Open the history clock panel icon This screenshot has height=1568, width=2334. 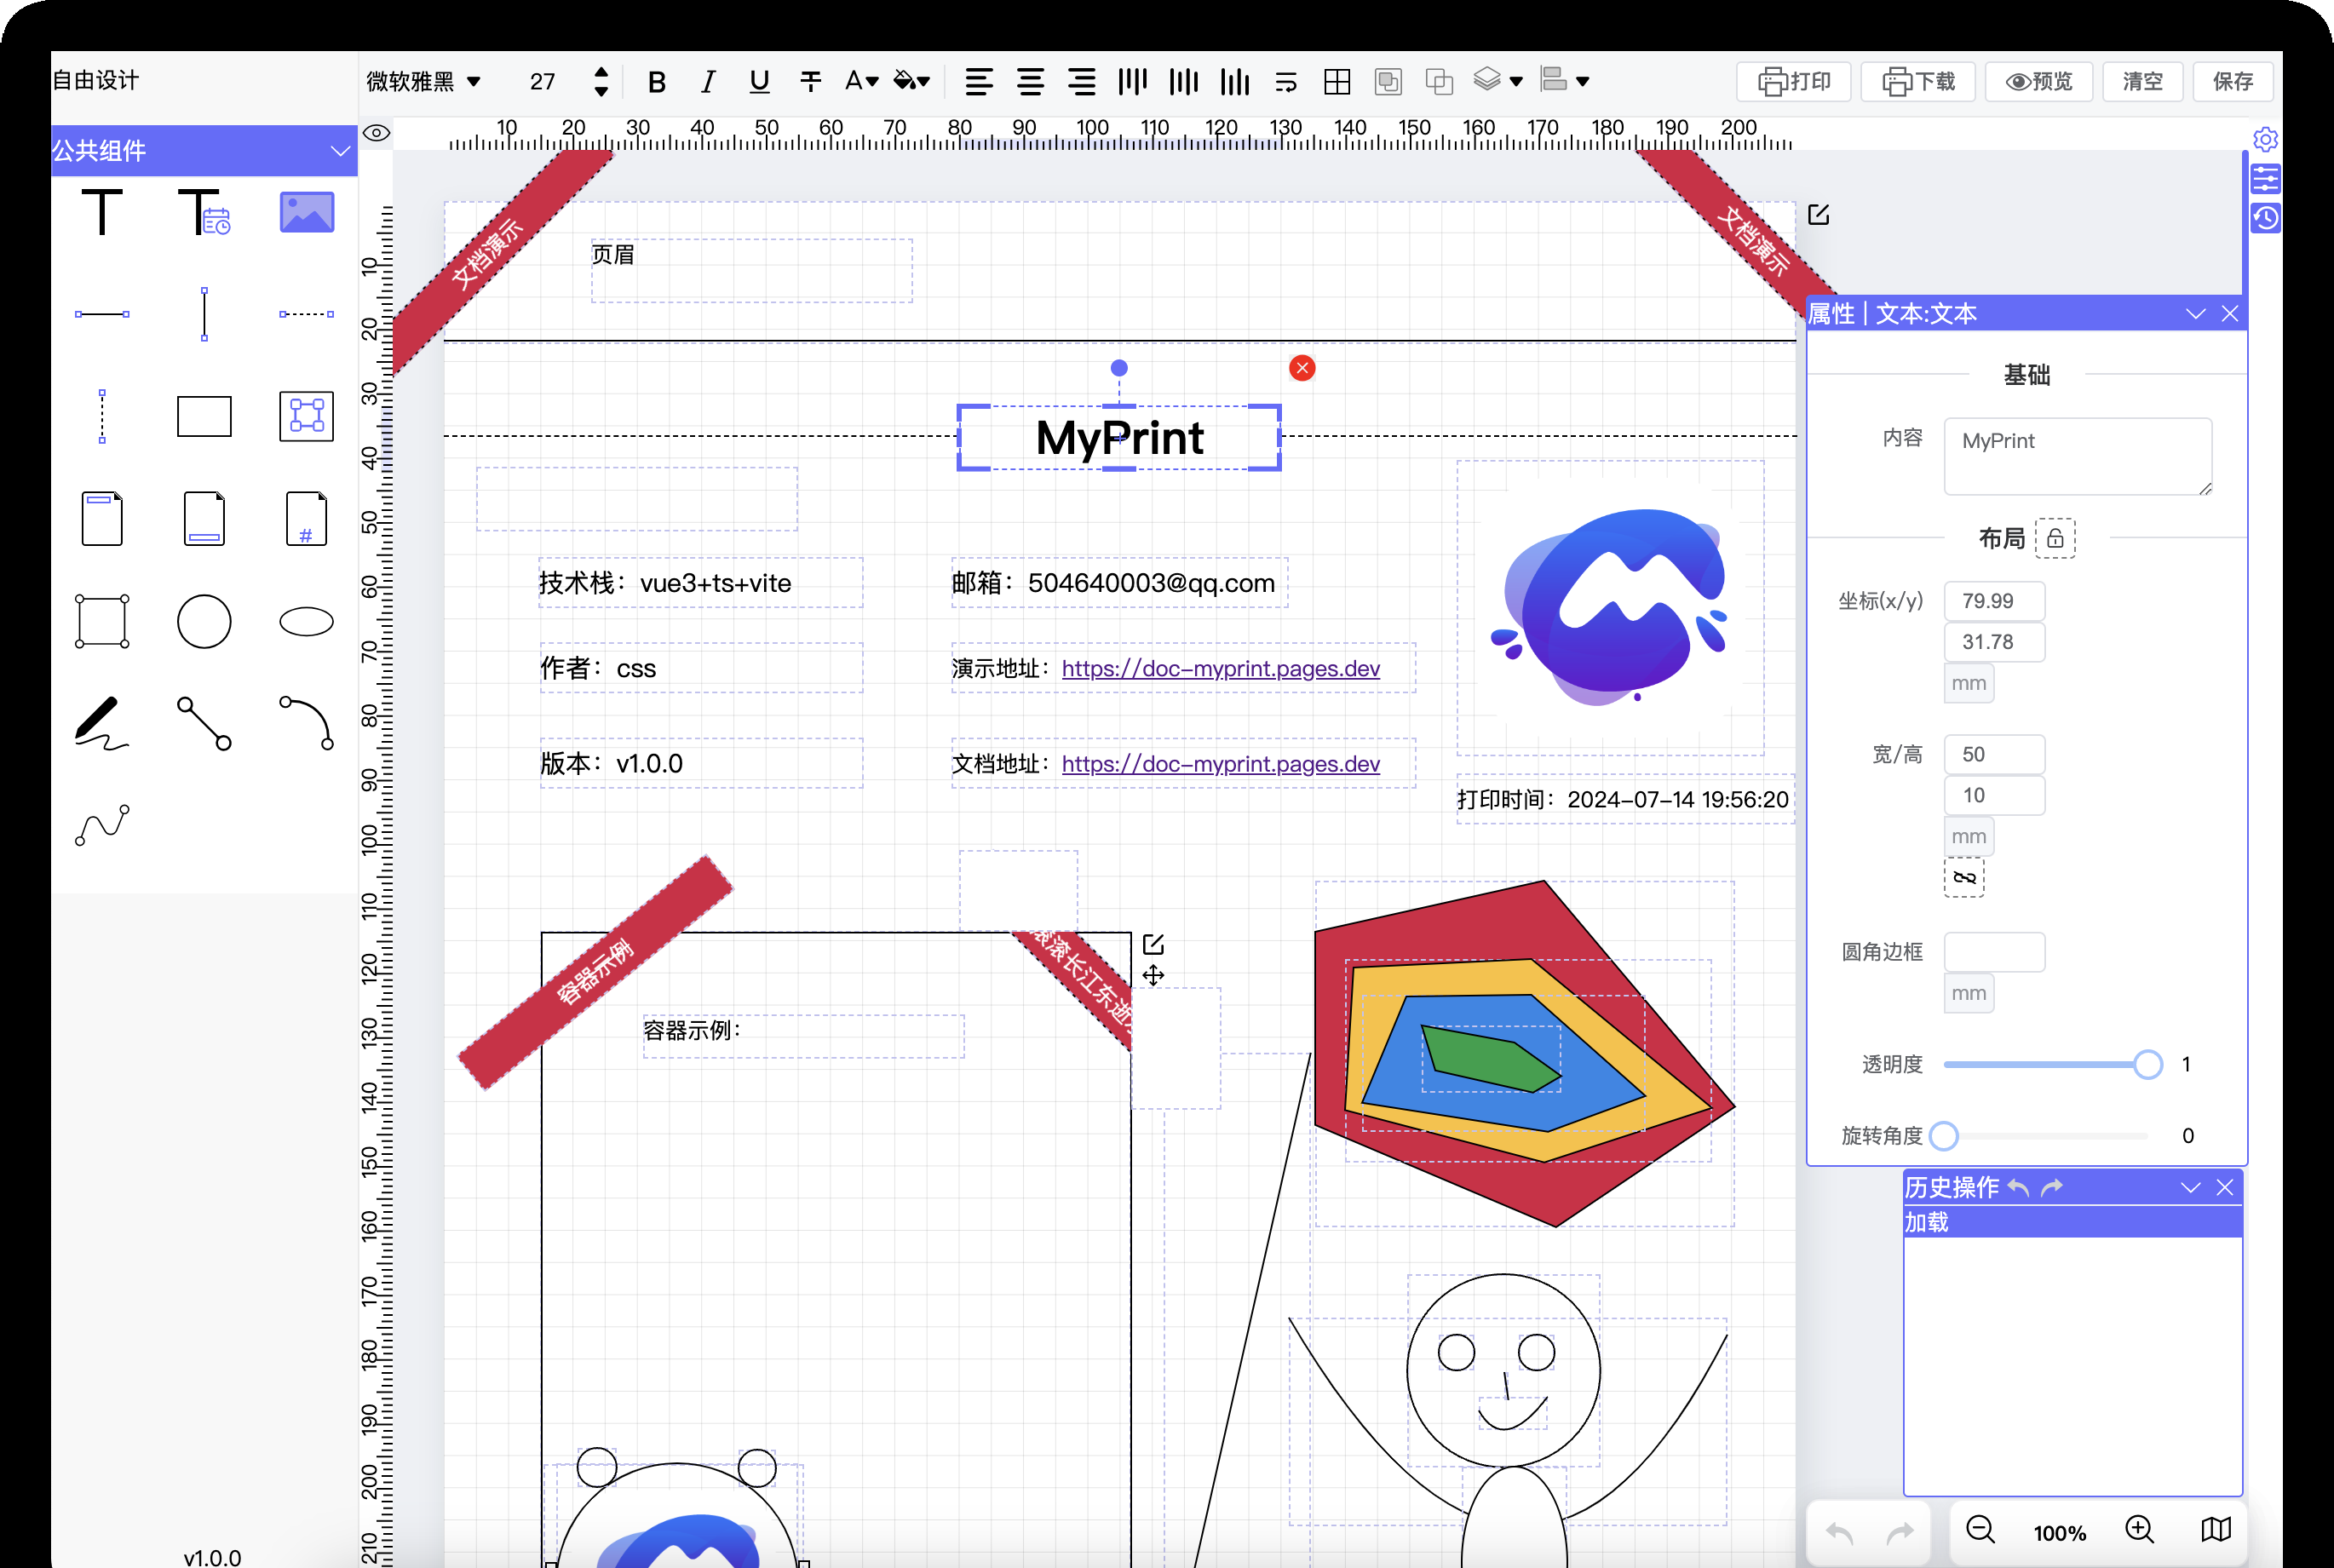2265,218
